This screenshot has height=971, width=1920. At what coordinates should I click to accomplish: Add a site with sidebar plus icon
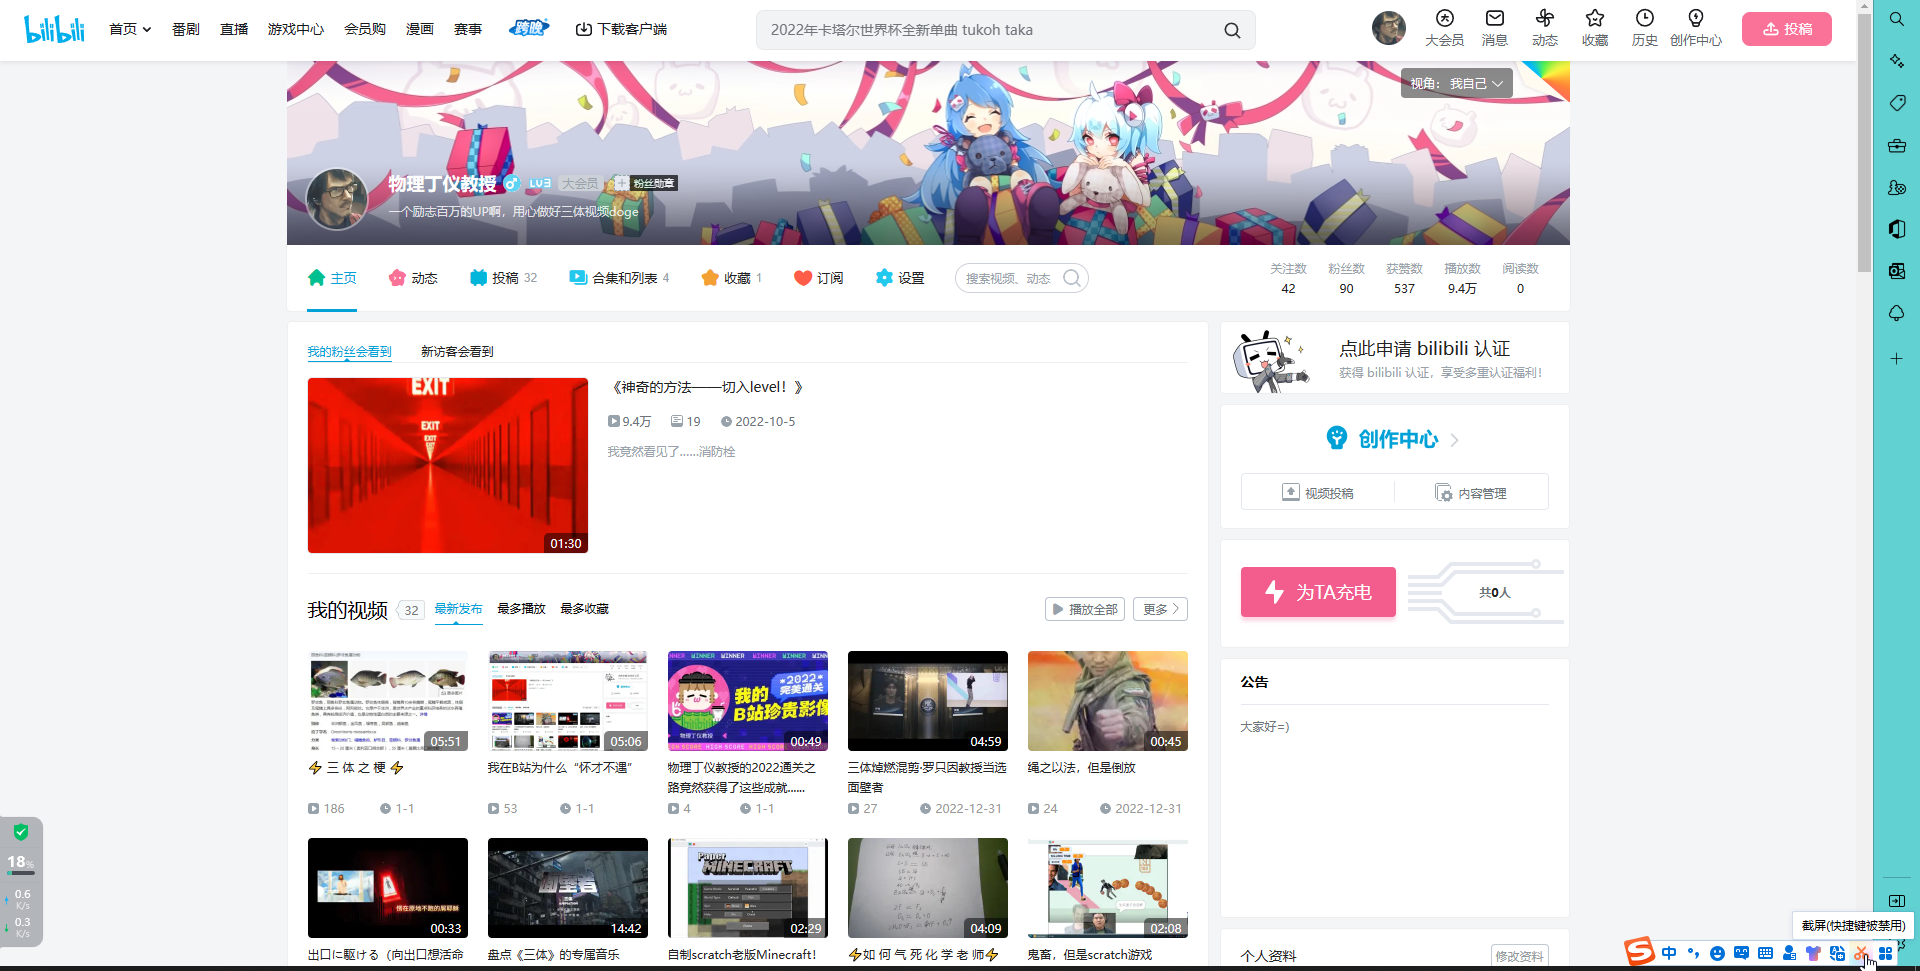(x=1896, y=358)
